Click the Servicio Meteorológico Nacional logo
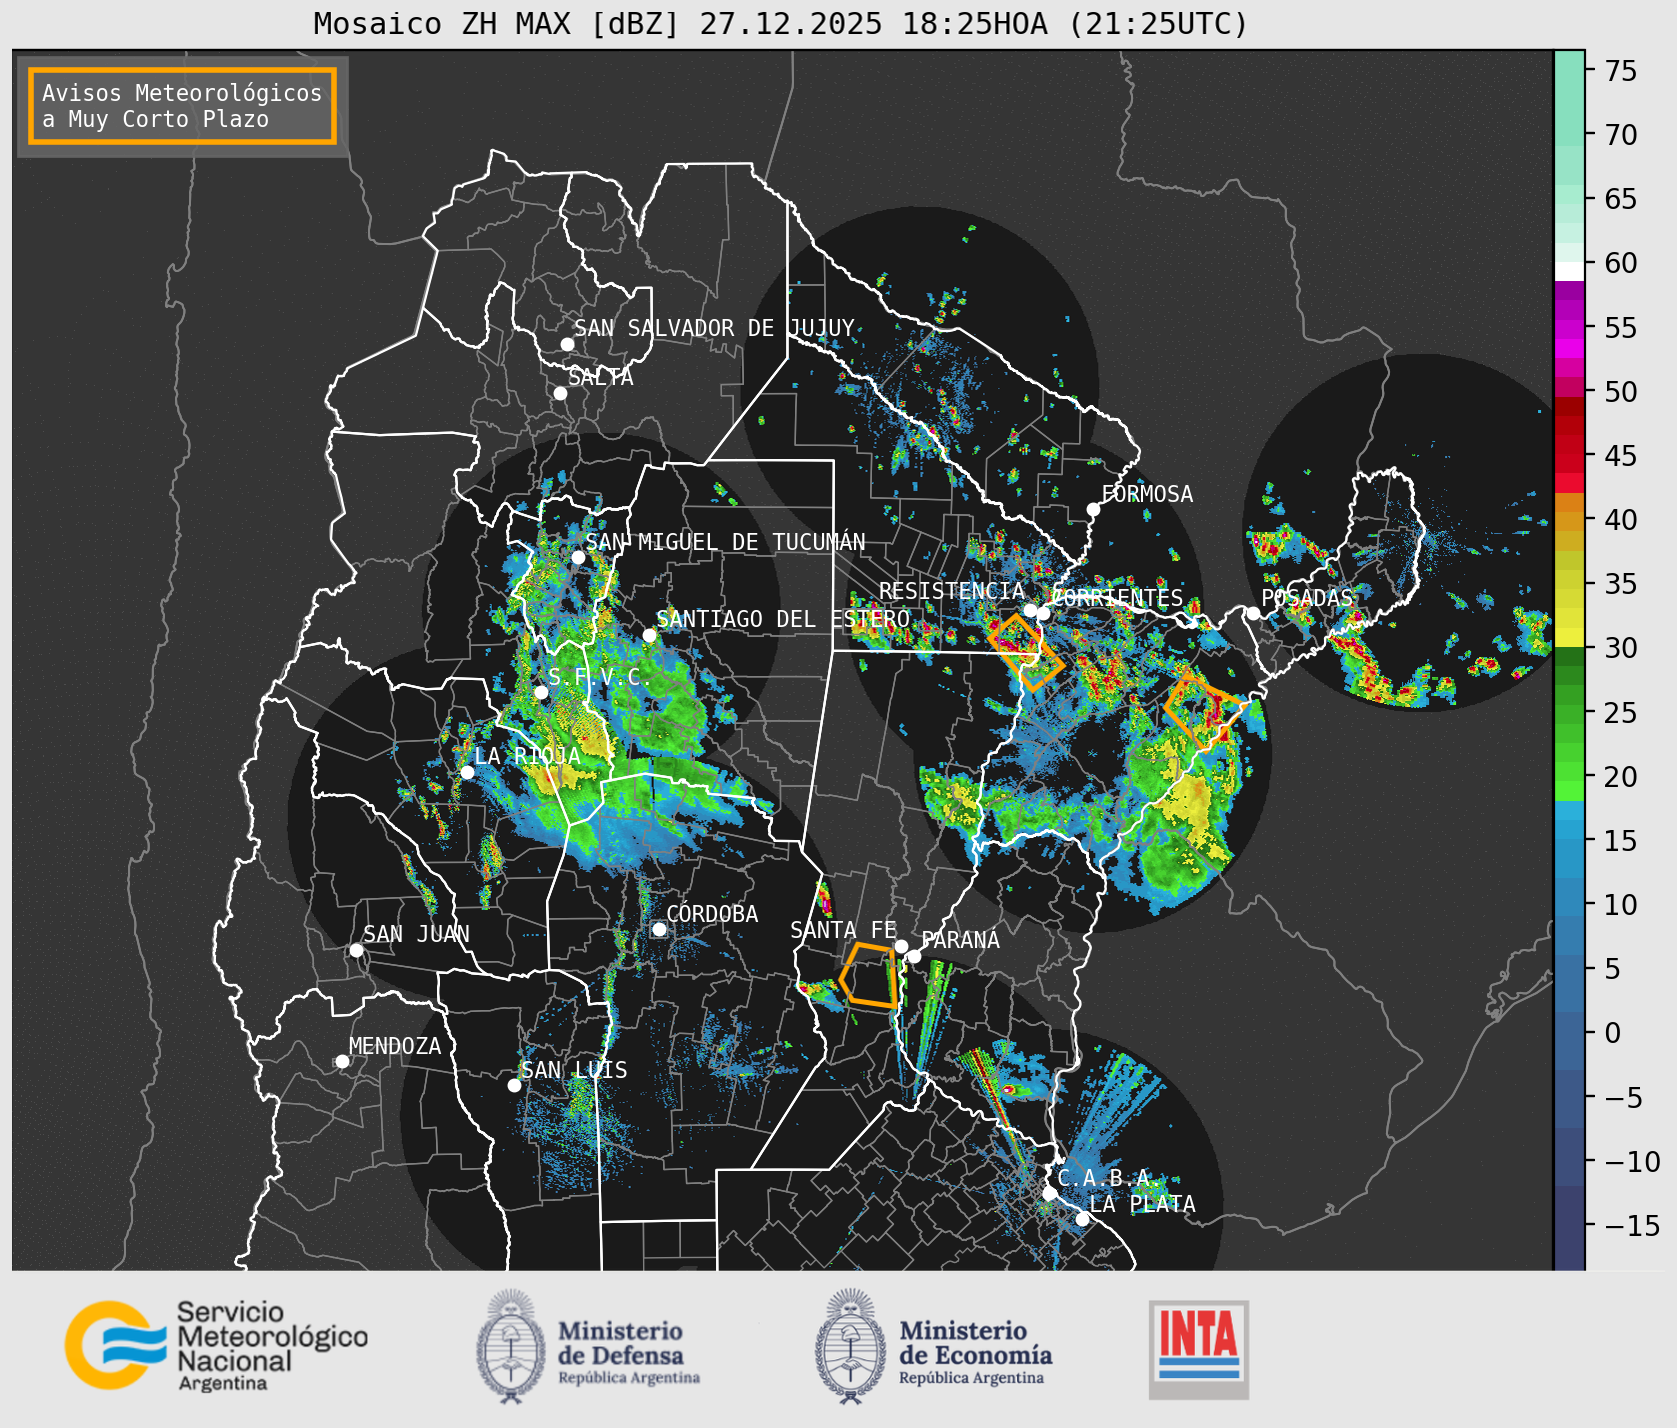The width and height of the screenshot is (1677, 1428). click(216, 1345)
